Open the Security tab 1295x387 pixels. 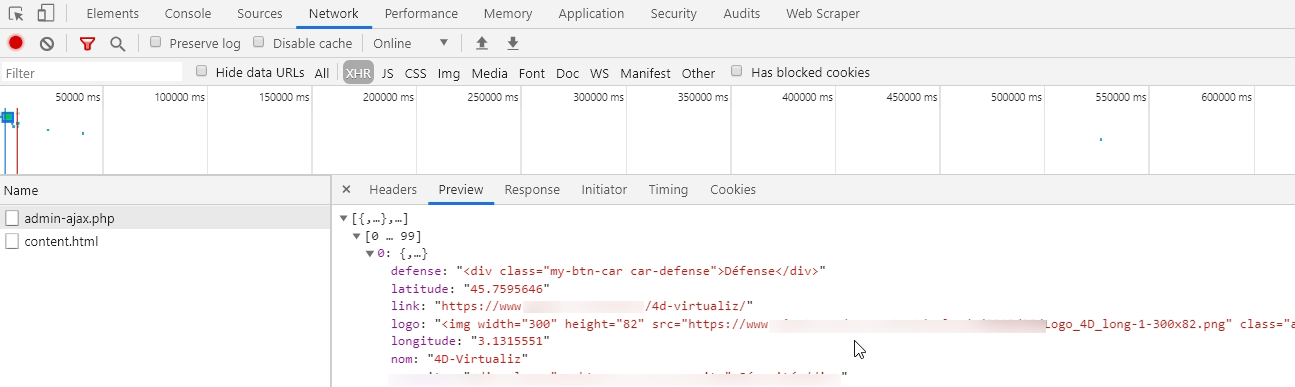tap(674, 14)
